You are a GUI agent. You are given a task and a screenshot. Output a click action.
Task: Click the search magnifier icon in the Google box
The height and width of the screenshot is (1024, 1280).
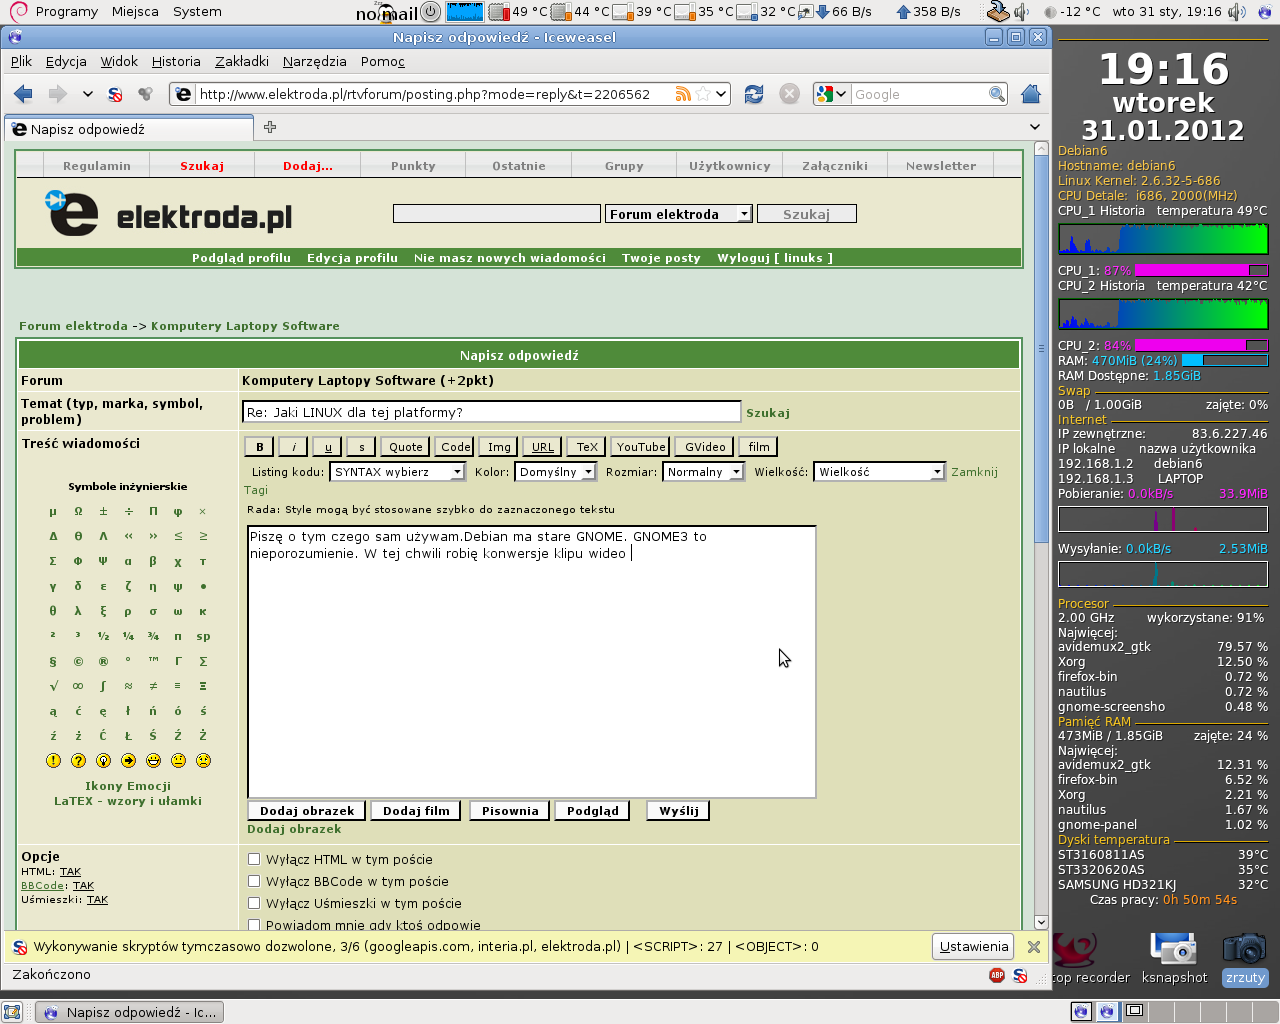click(997, 94)
